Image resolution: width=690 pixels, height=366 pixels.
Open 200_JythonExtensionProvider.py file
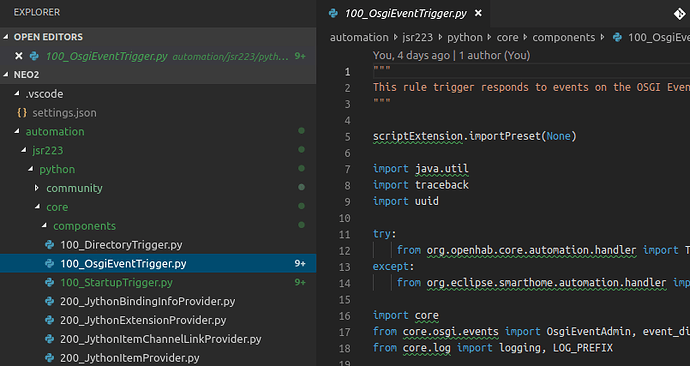click(143, 320)
